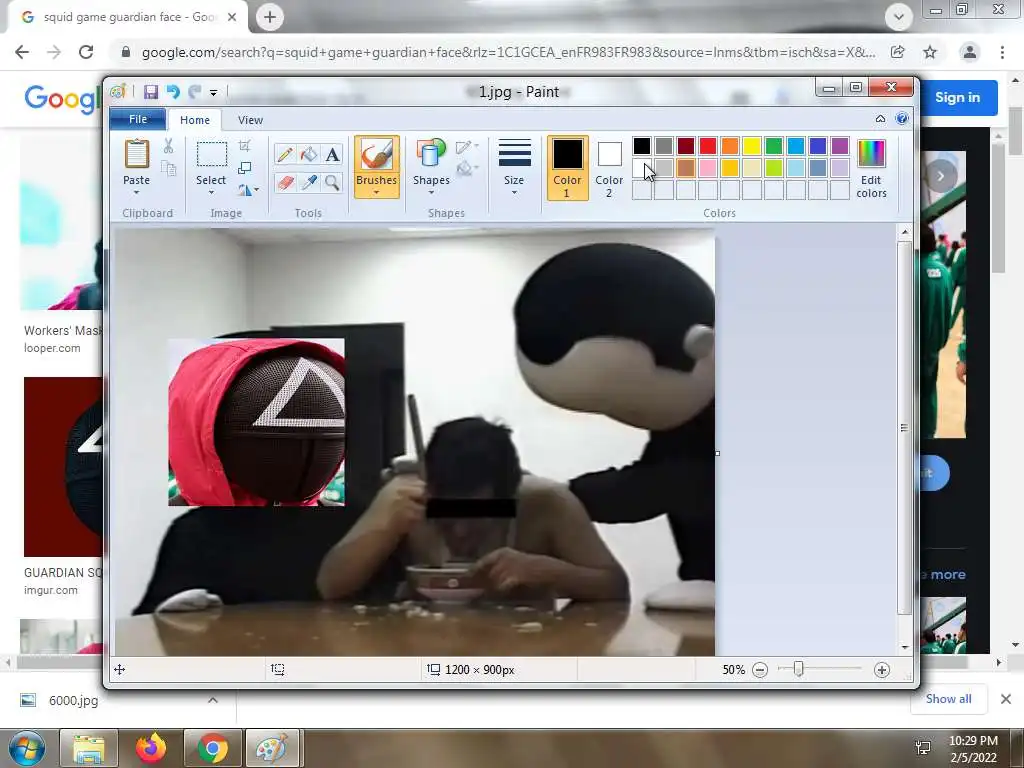Screen dimensions: 1024x768
Task: Select the Pencil tool in Paint
Action: (285, 154)
